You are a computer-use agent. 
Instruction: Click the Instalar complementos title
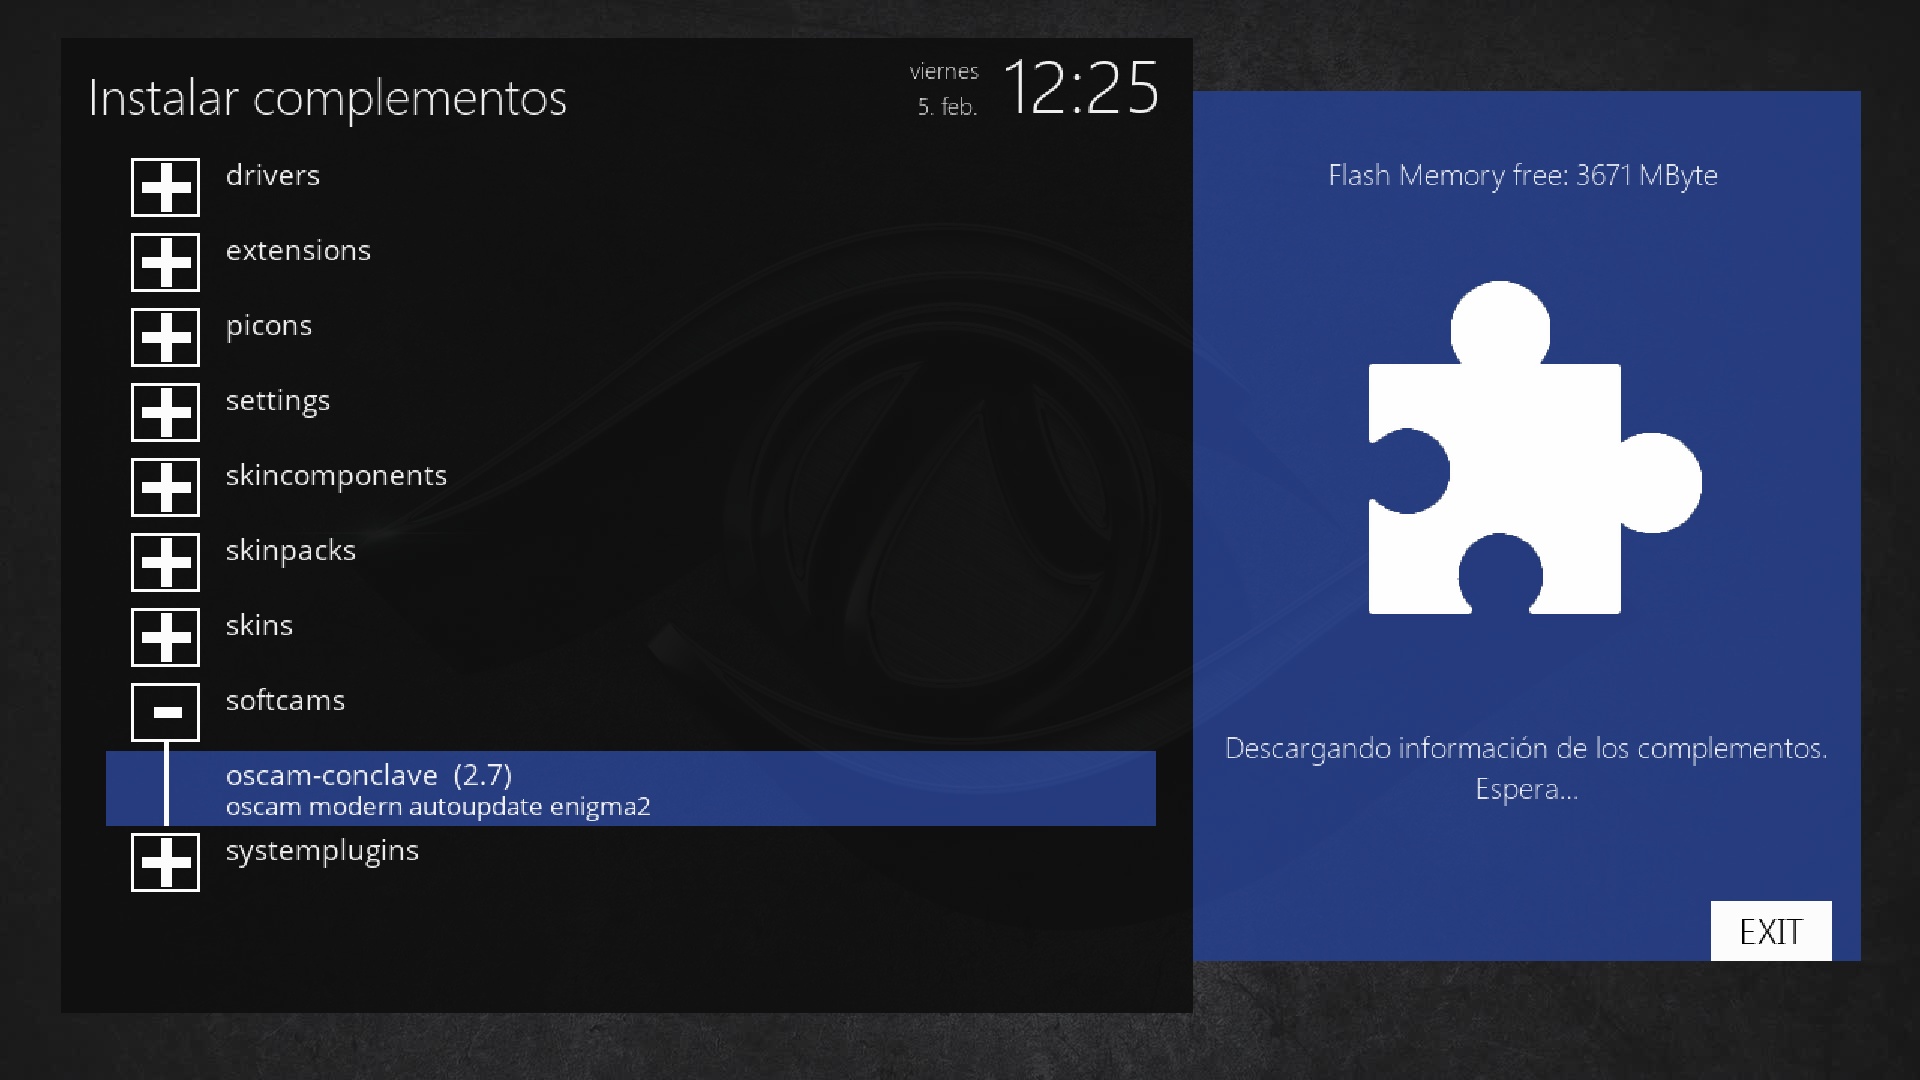327,98
